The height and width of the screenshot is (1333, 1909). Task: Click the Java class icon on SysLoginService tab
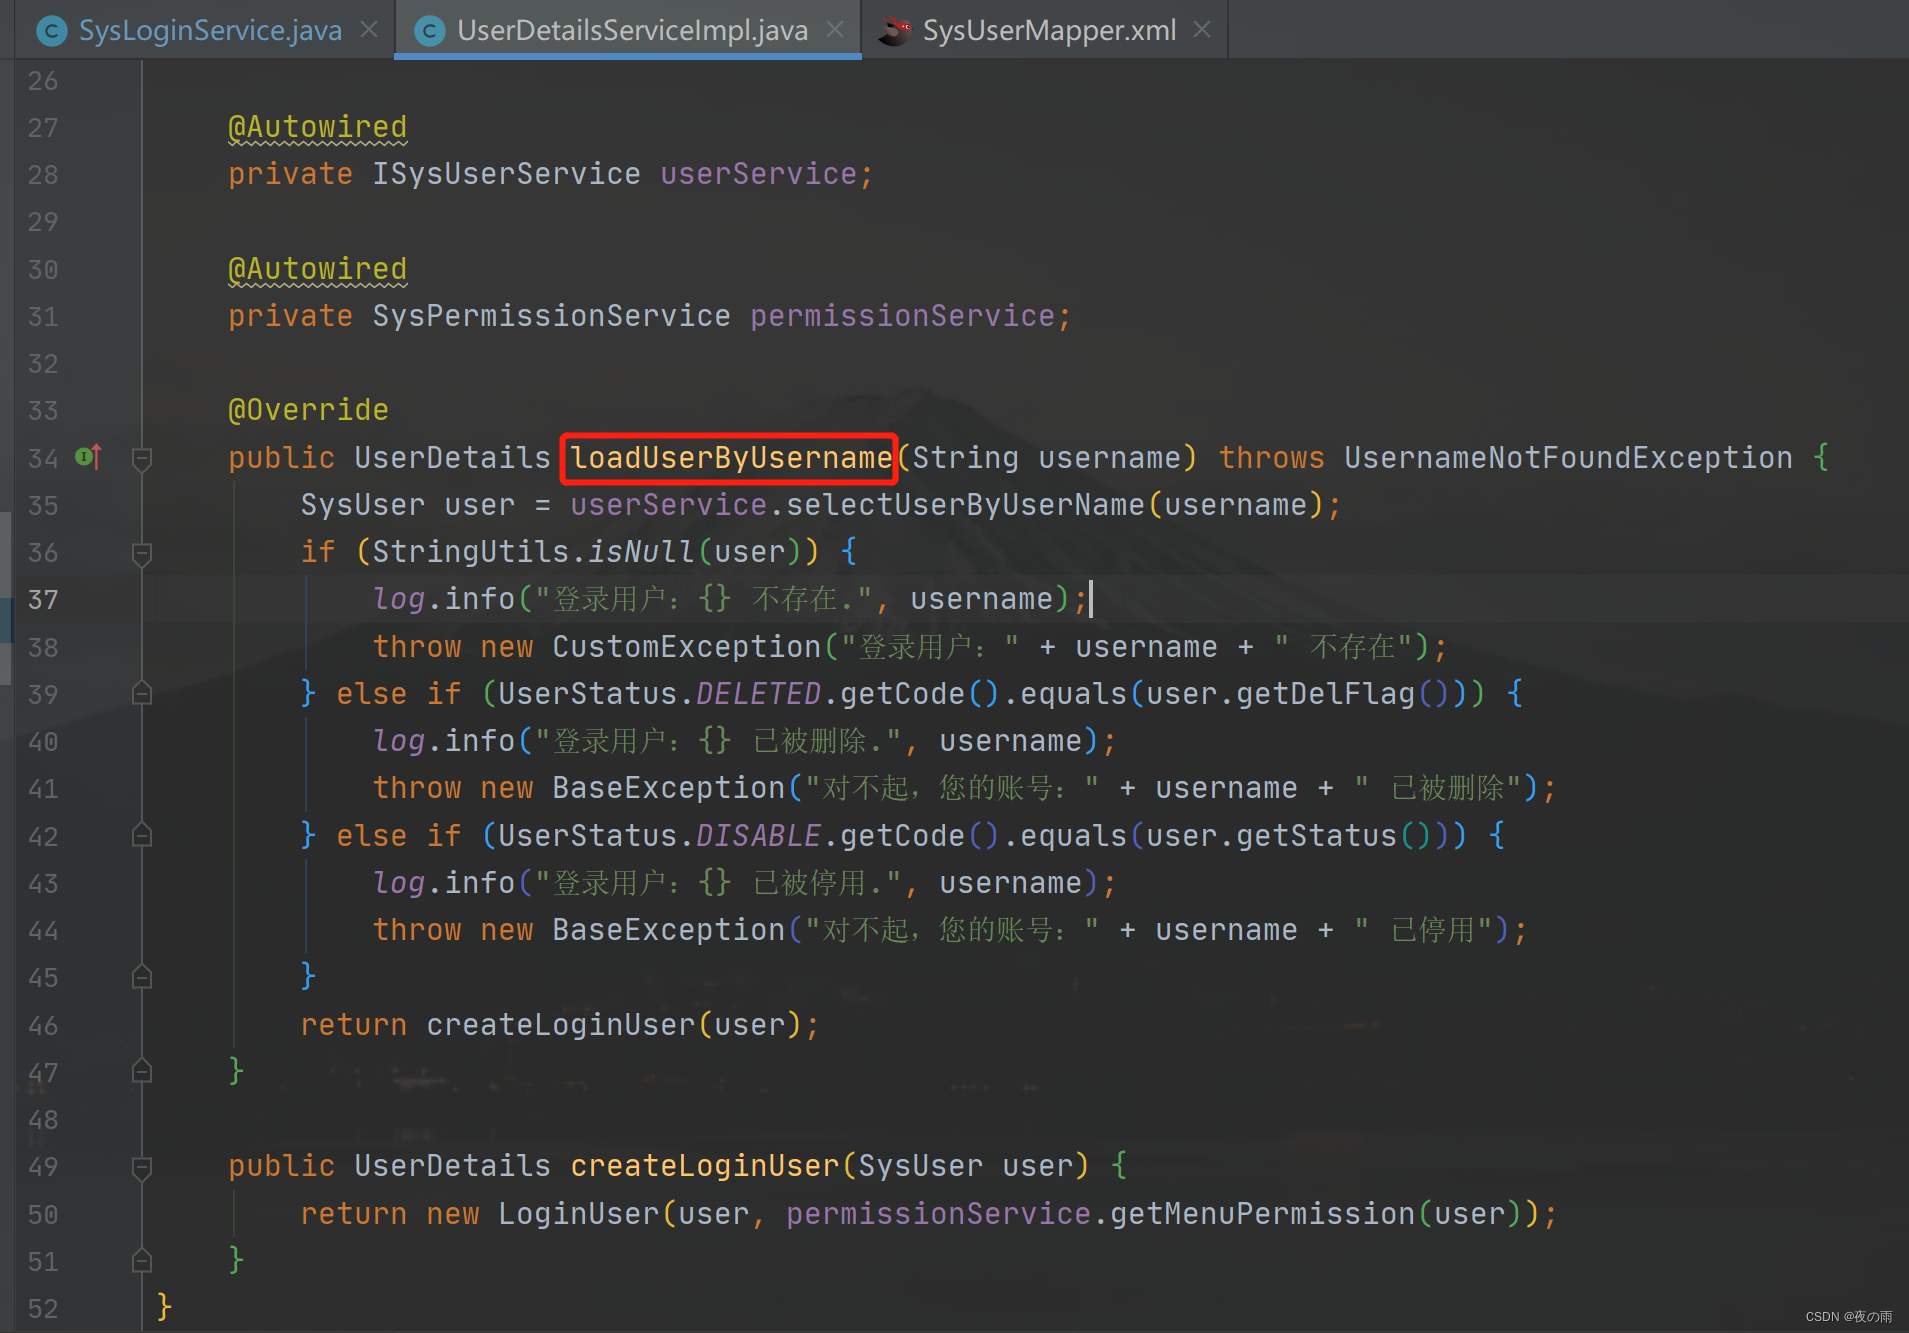[x=51, y=31]
